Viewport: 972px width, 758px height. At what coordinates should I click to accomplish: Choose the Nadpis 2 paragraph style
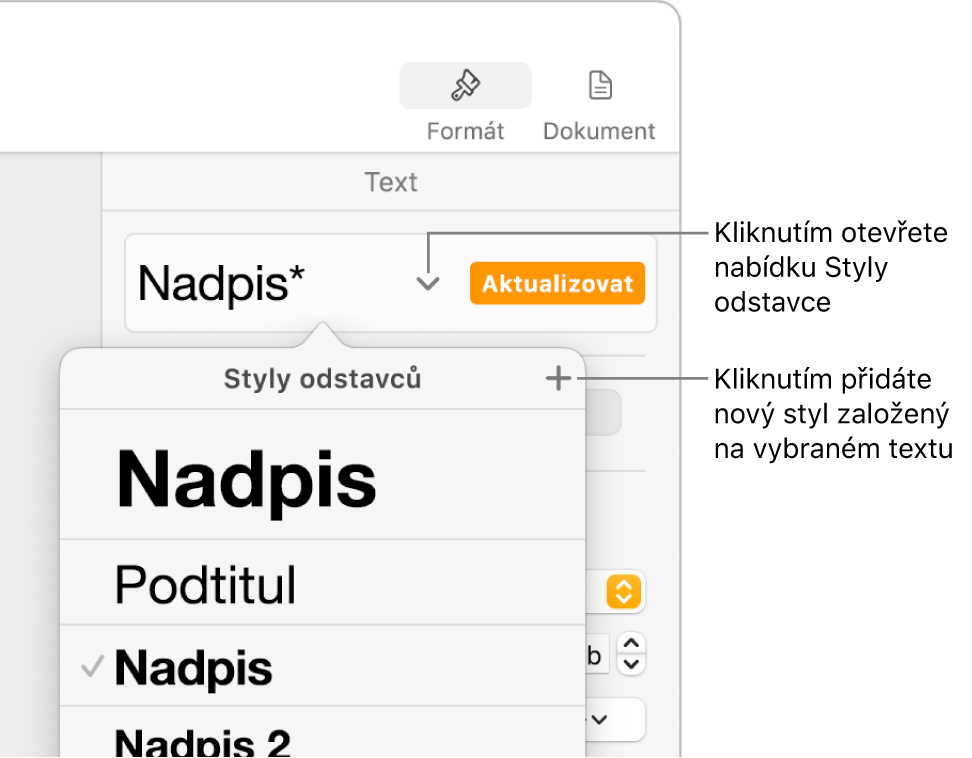coord(322,733)
